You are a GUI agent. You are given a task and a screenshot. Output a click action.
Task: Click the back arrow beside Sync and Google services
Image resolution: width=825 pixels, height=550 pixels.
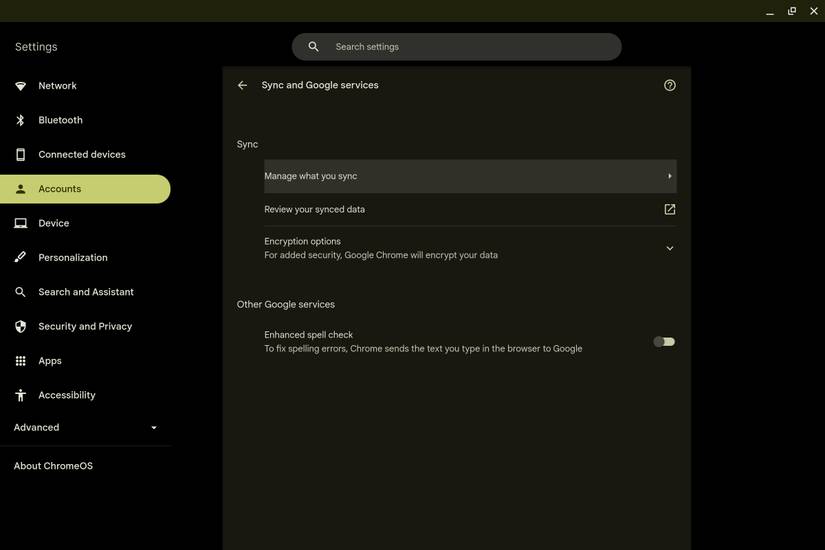click(x=242, y=85)
